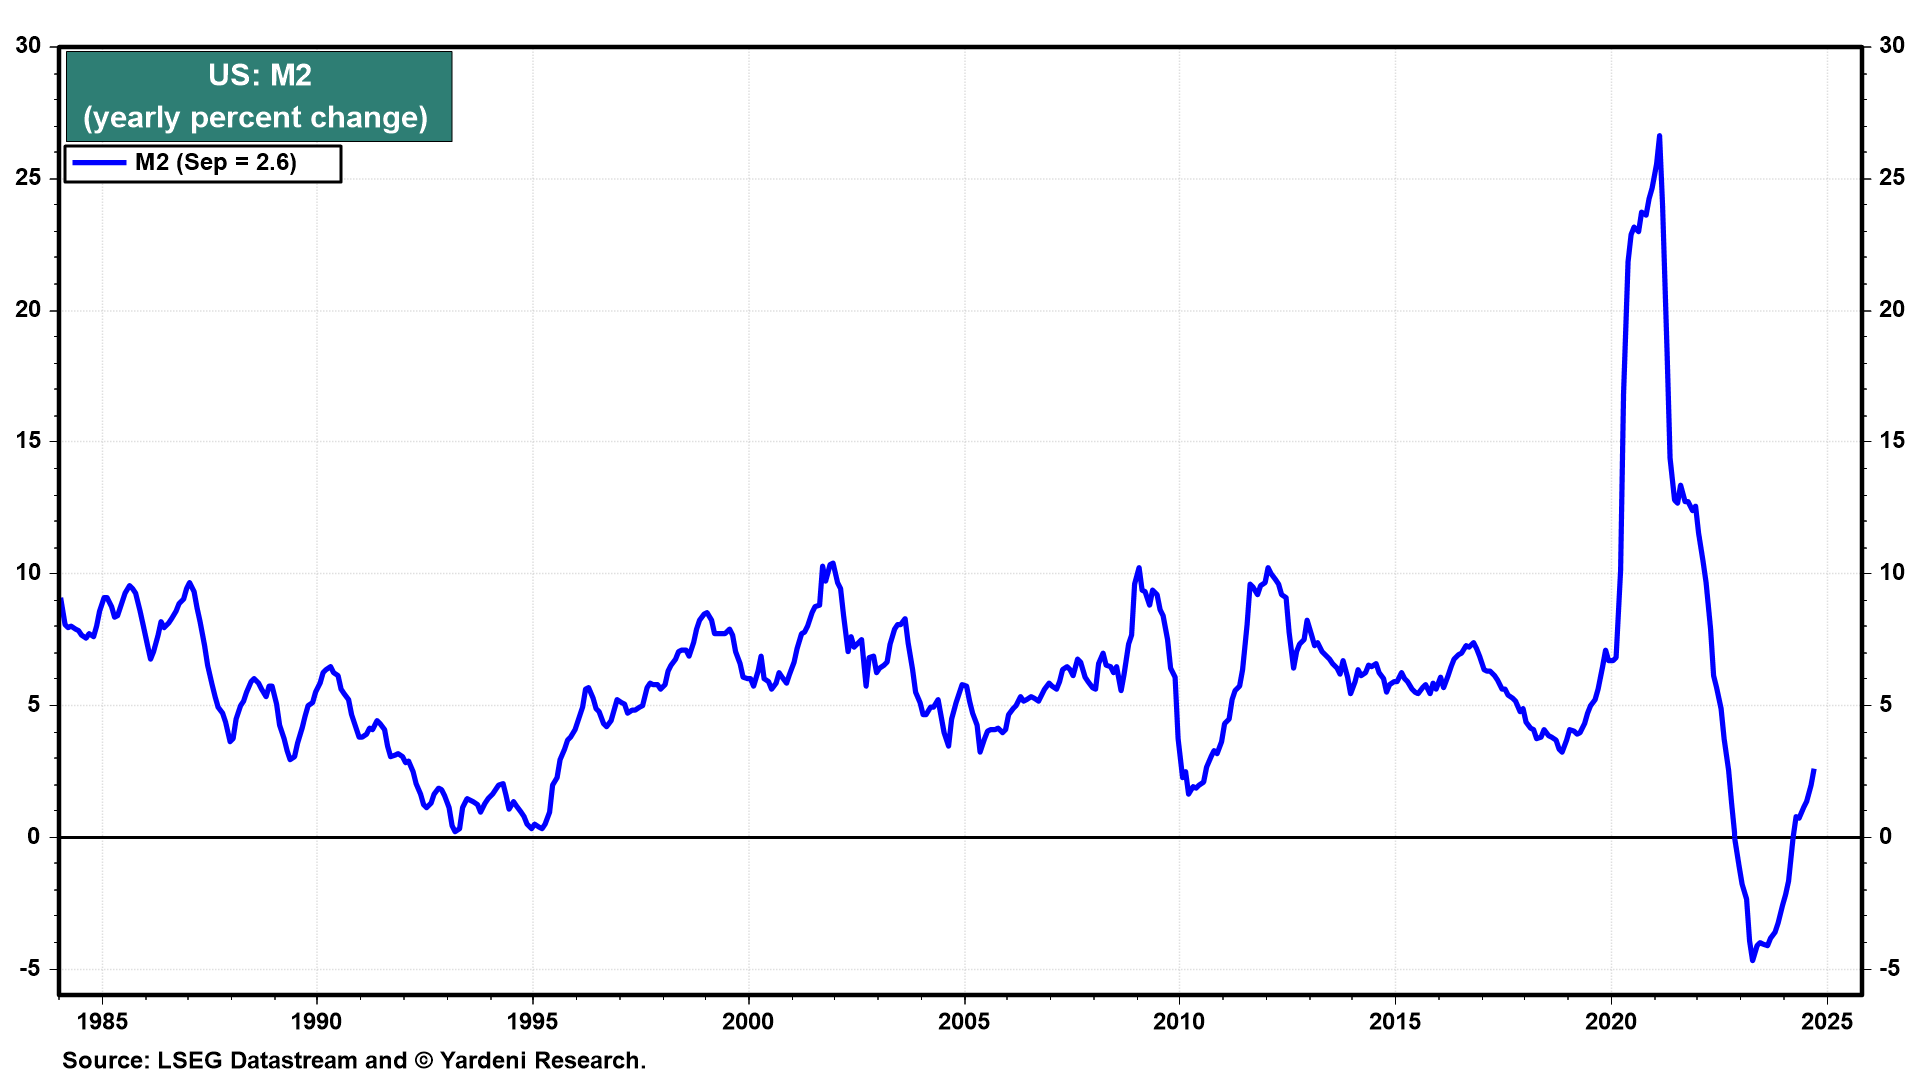Click the left y-axis label -5
1920x1080 pixels.
tap(30, 968)
